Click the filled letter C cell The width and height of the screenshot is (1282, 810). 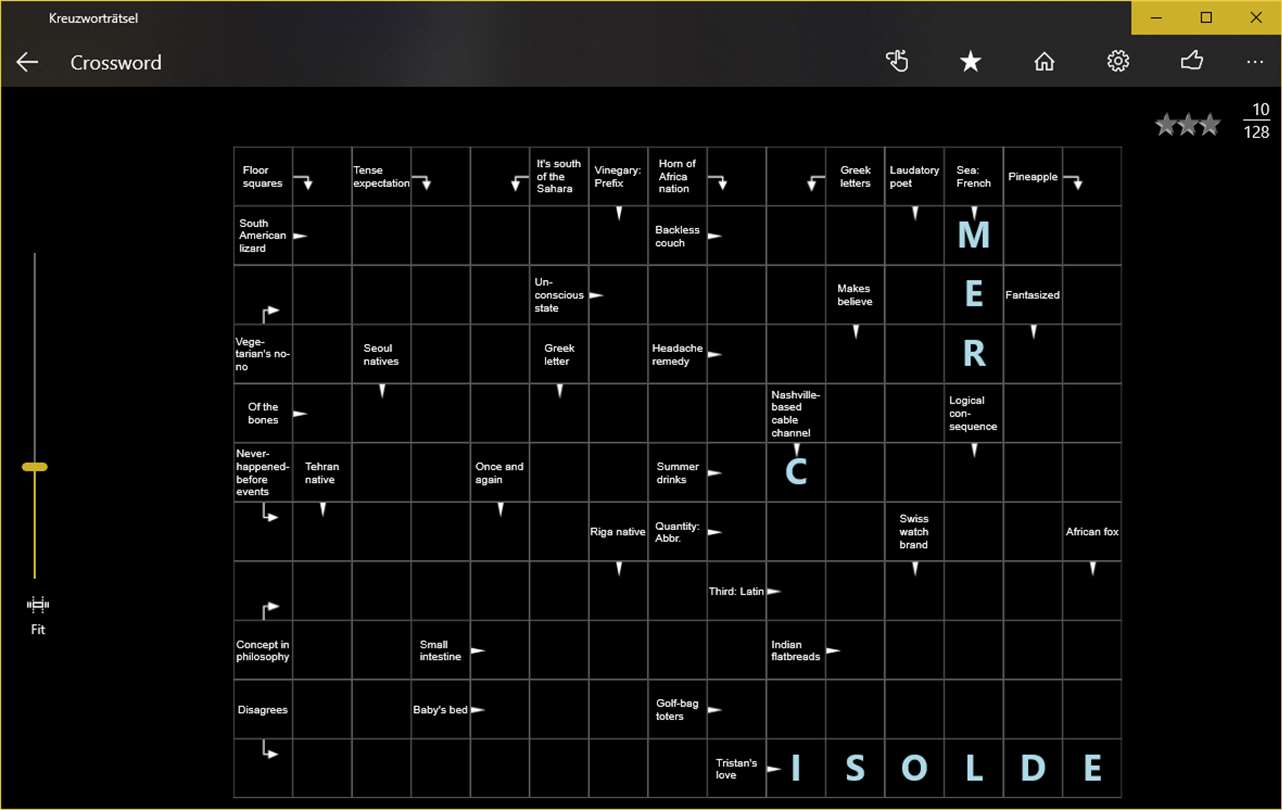(796, 472)
